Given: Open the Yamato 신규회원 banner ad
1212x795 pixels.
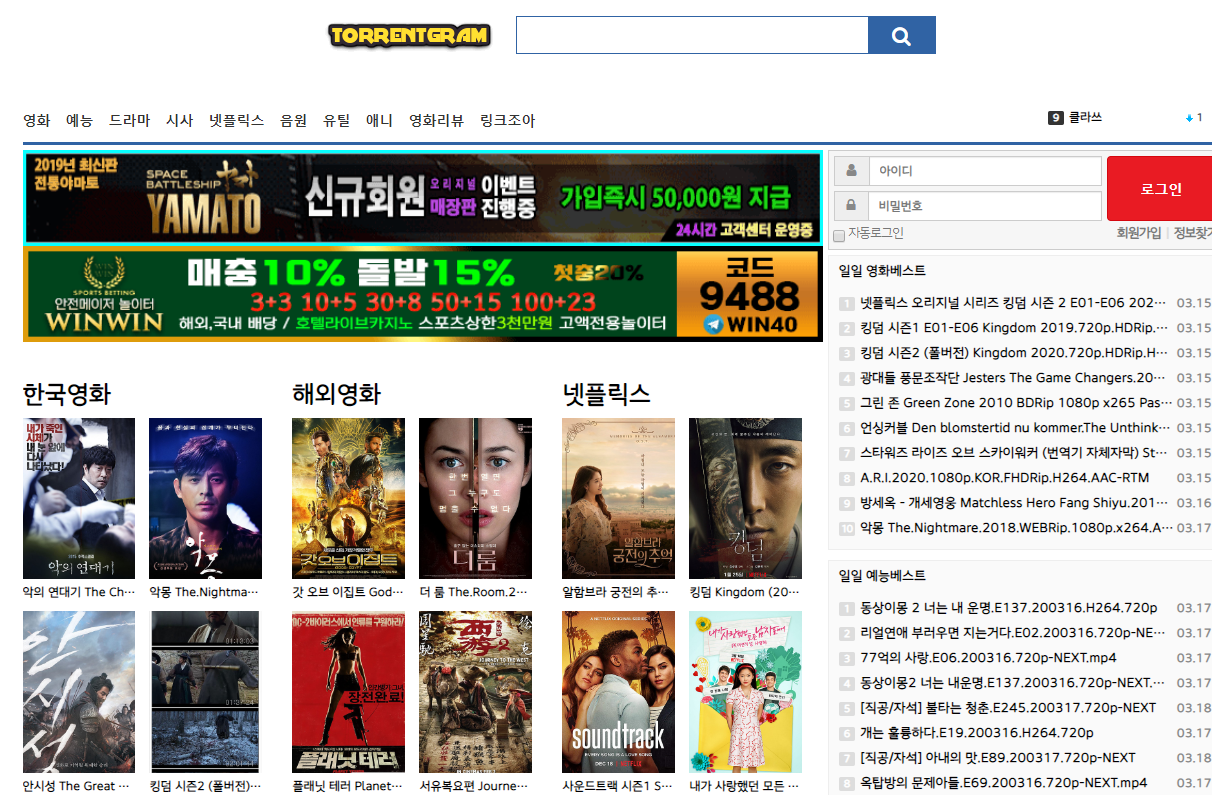Looking at the screenshot, I should coord(423,198).
